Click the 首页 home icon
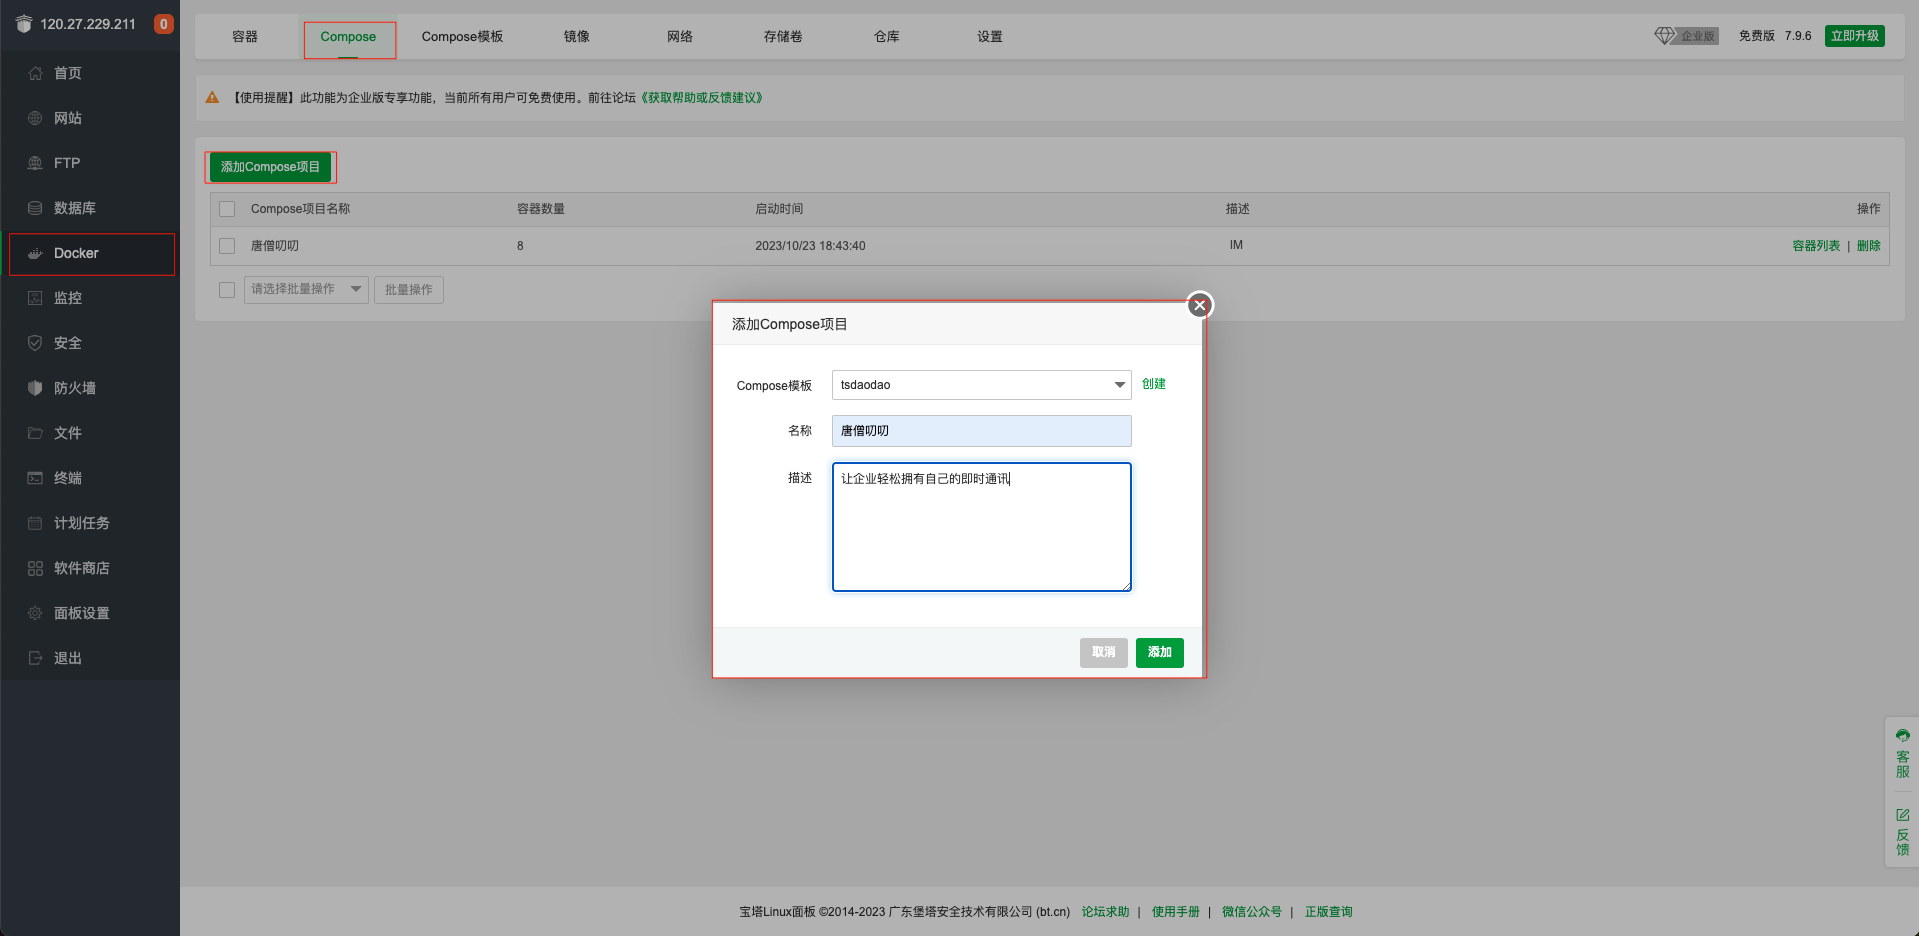 pos(35,73)
